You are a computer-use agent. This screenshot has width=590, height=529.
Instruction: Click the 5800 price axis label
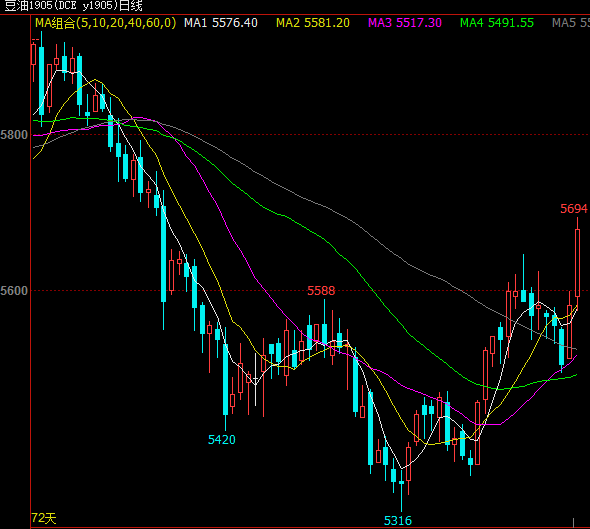[14, 135]
